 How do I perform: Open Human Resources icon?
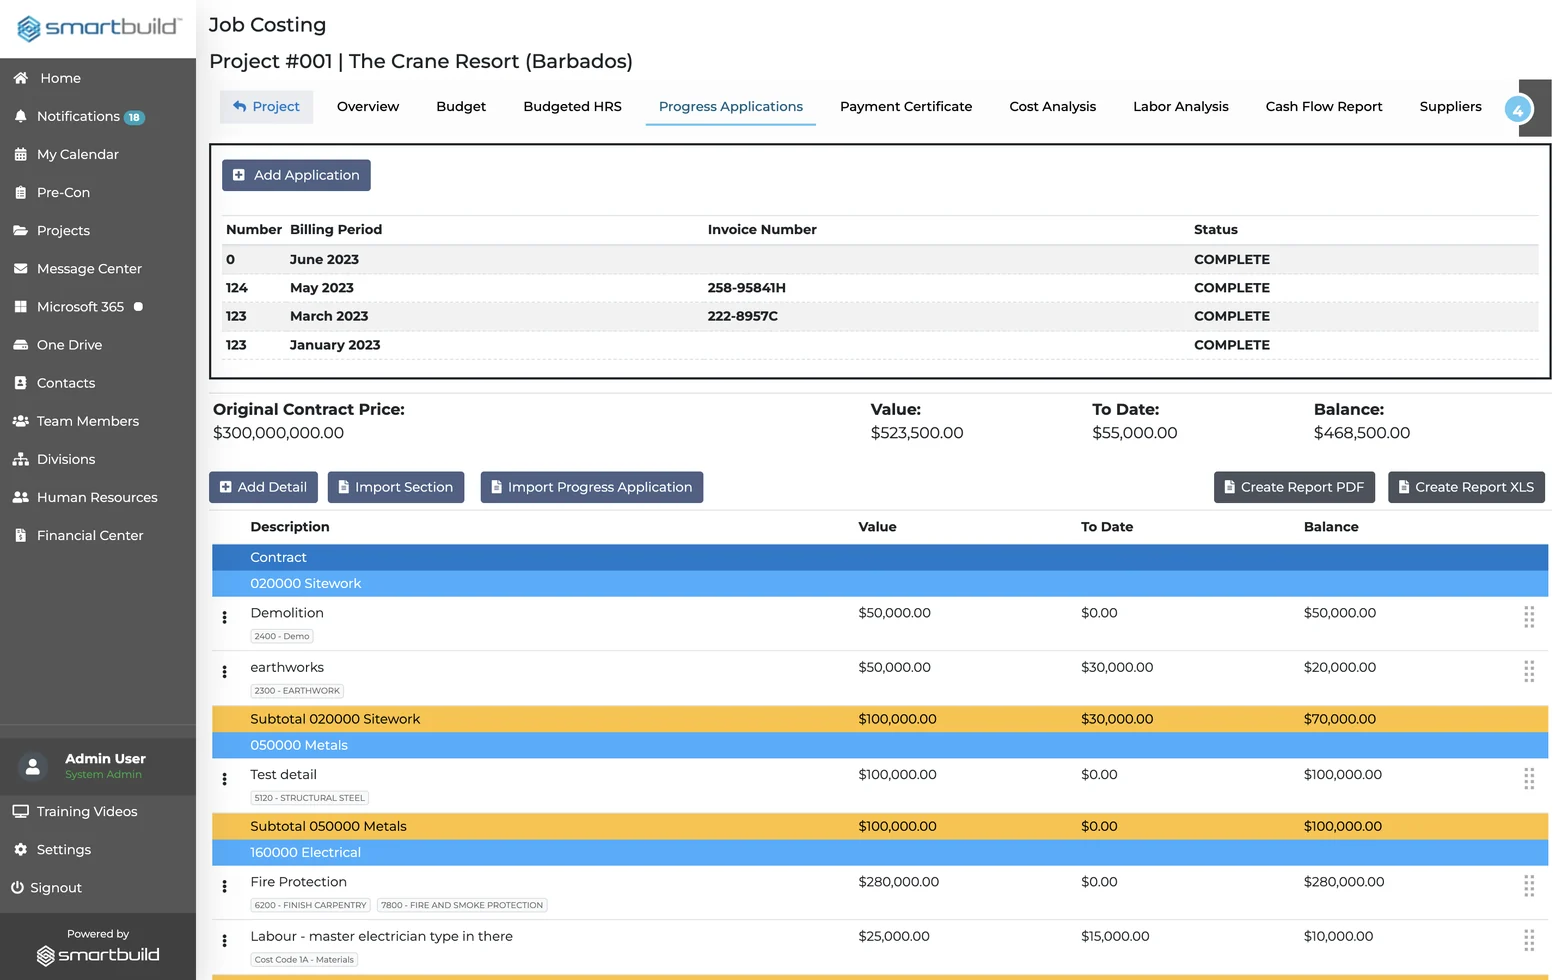click(x=20, y=497)
